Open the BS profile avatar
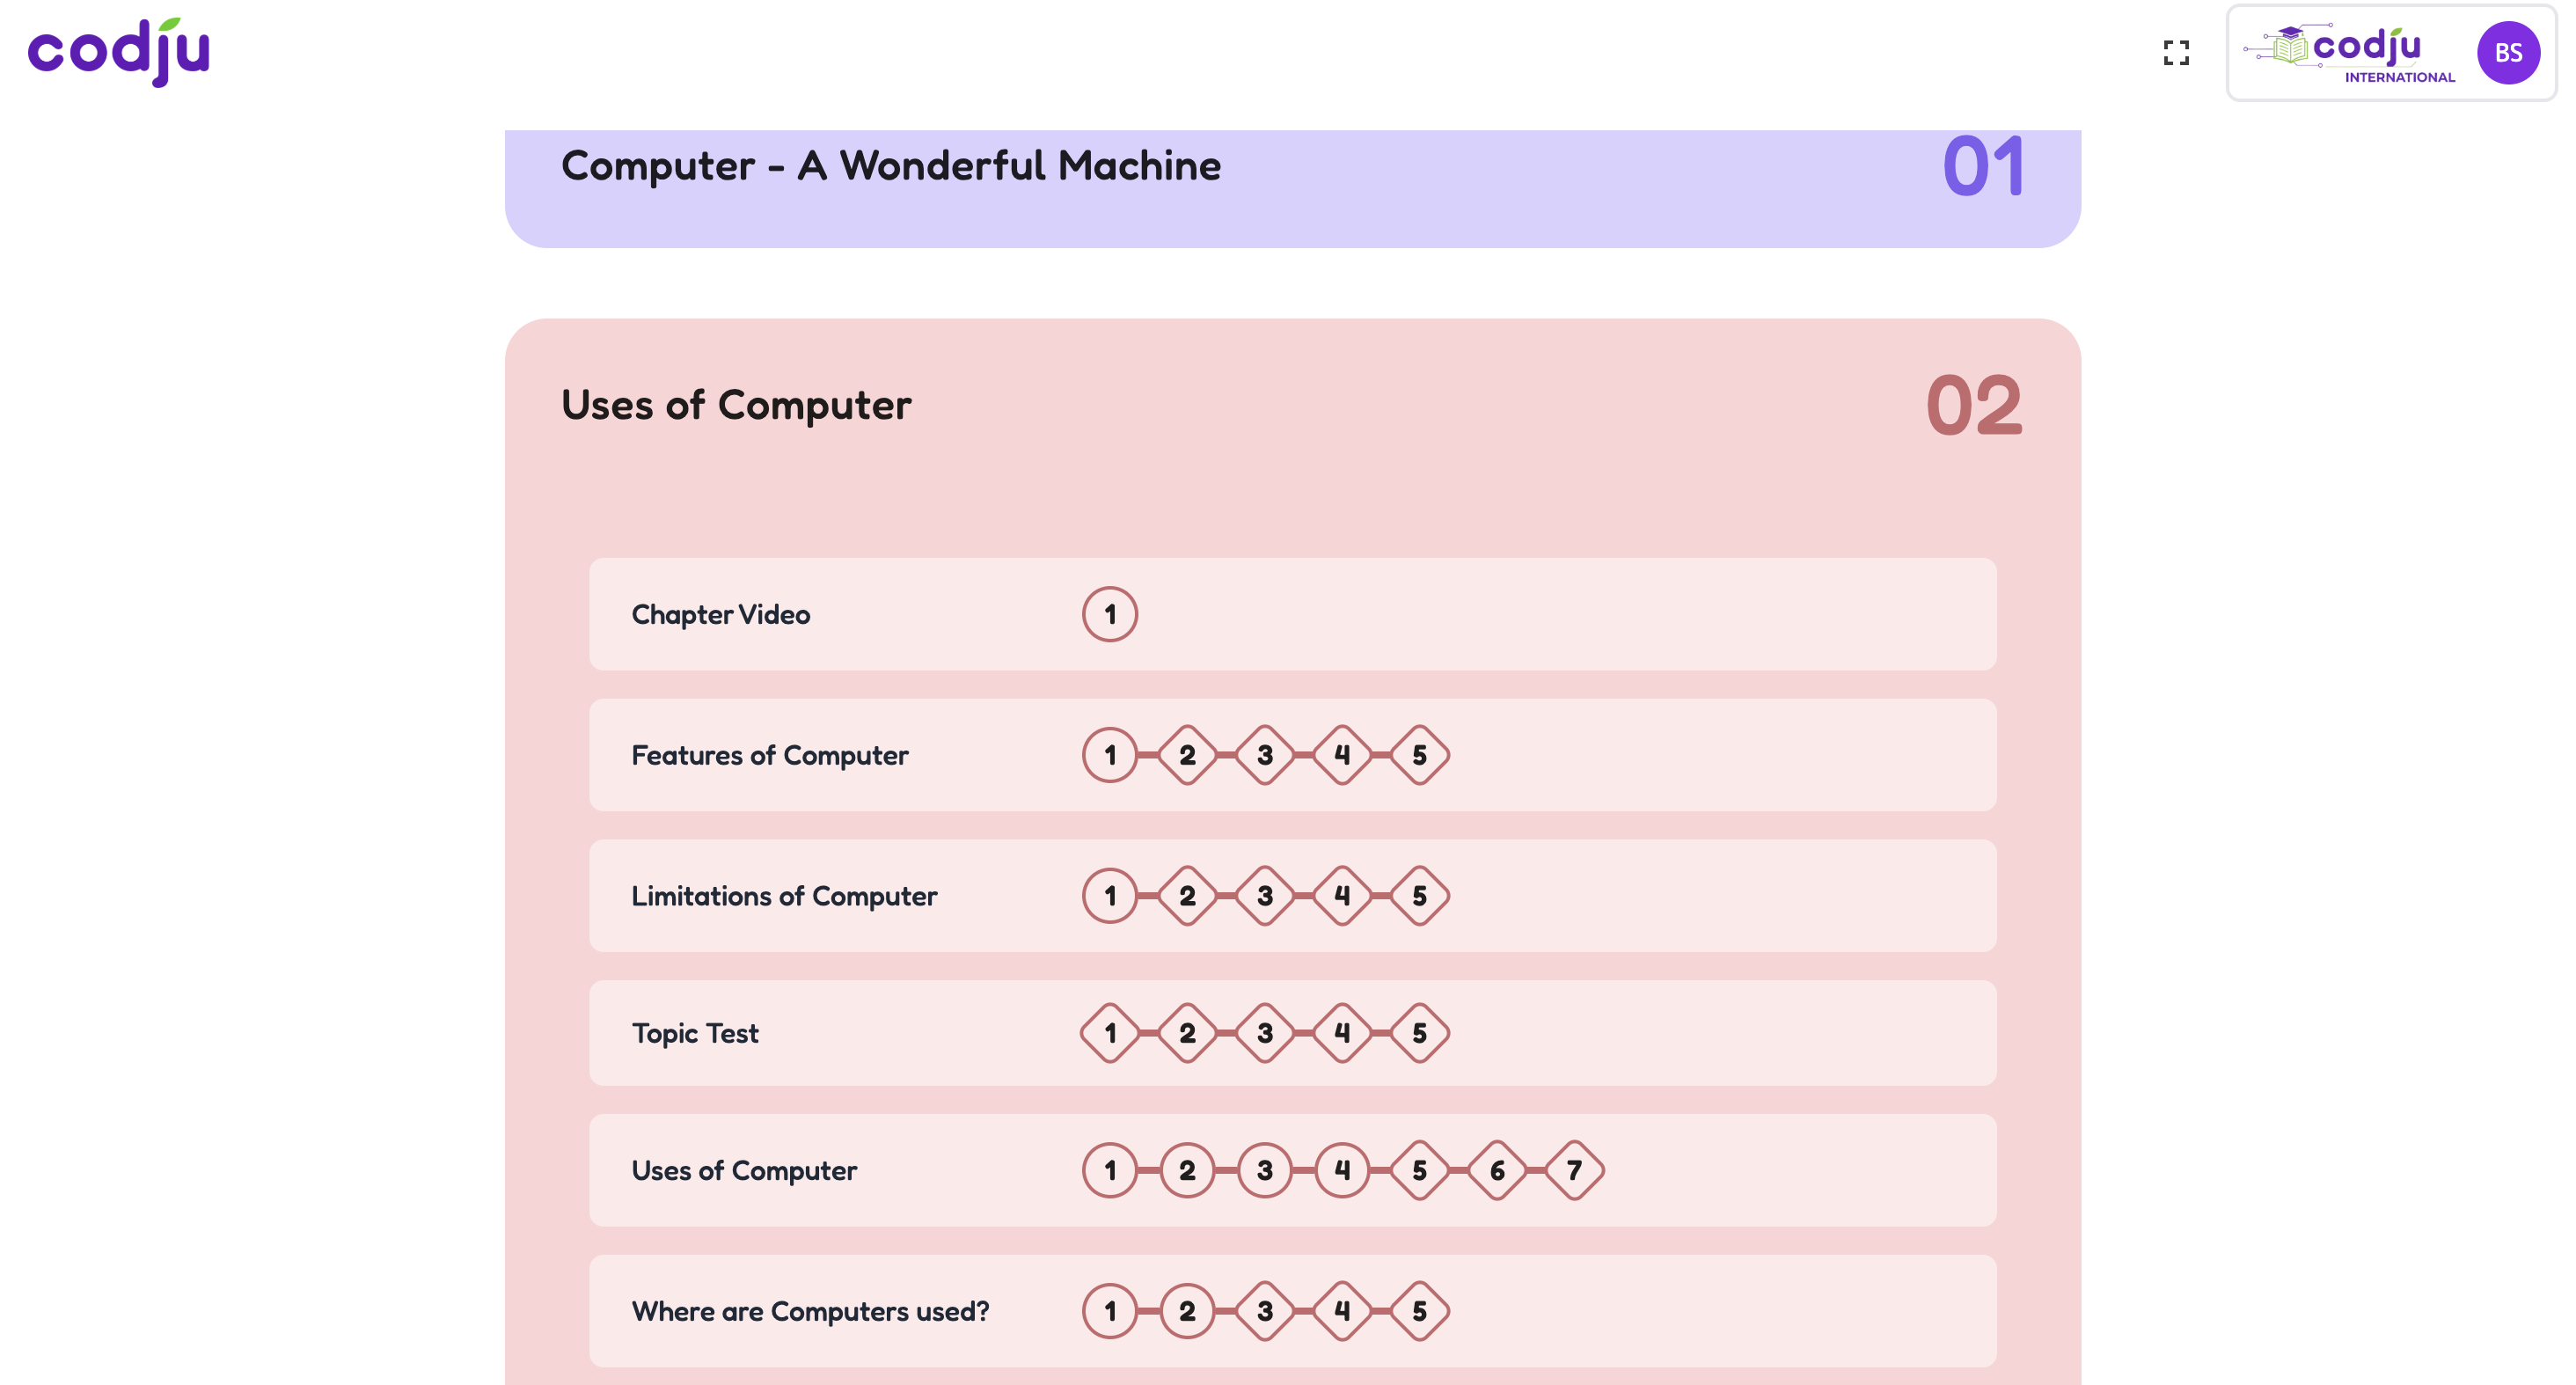This screenshot has height=1385, width=2576. point(2509,53)
